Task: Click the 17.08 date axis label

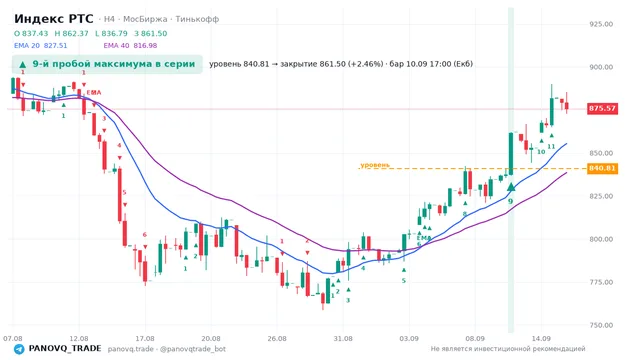Action: pyautogui.click(x=145, y=338)
